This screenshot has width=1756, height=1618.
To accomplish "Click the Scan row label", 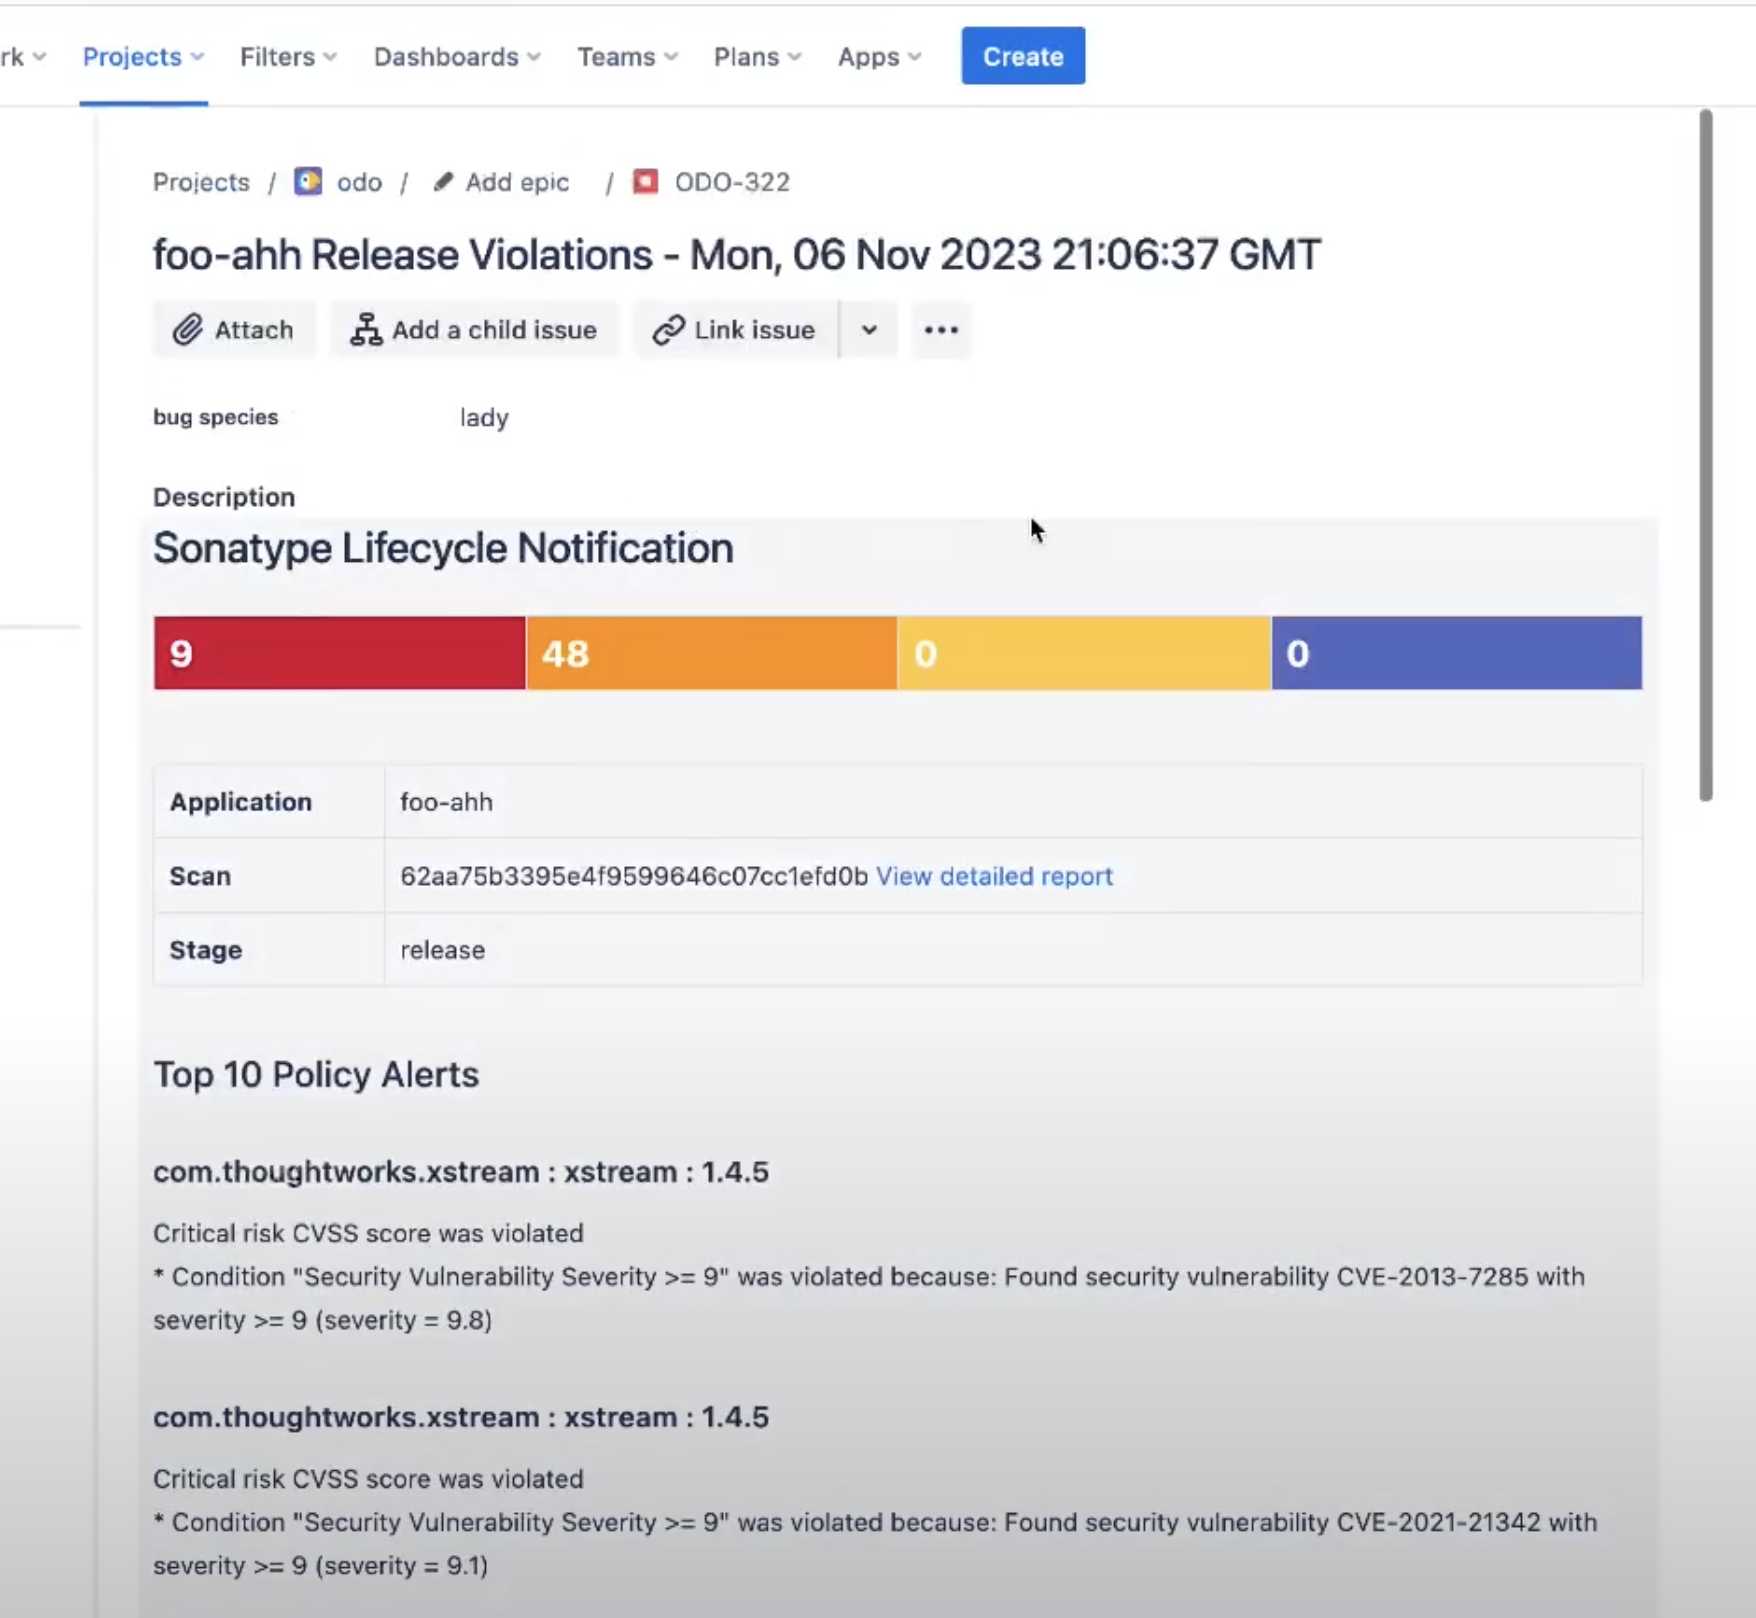I will pyautogui.click(x=200, y=876).
